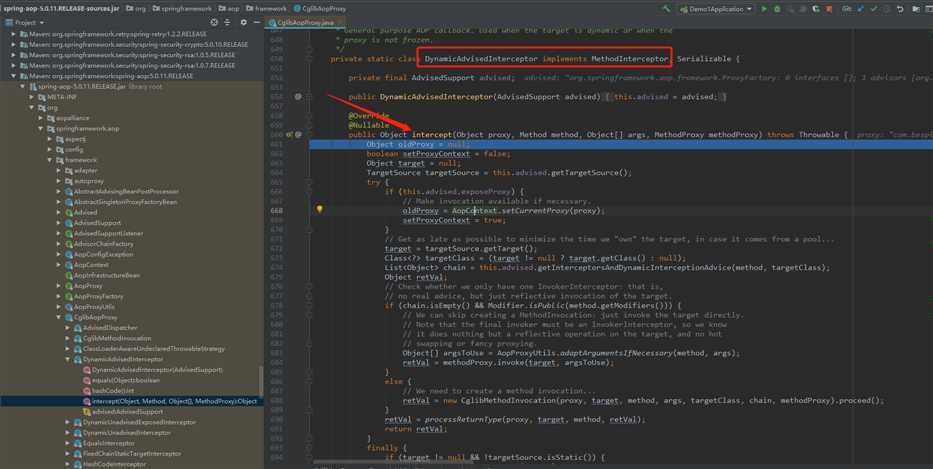Click the Git commit green checkmark
Image resolution: width=933 pixels, height=469 pixels.
coord(873,9)
